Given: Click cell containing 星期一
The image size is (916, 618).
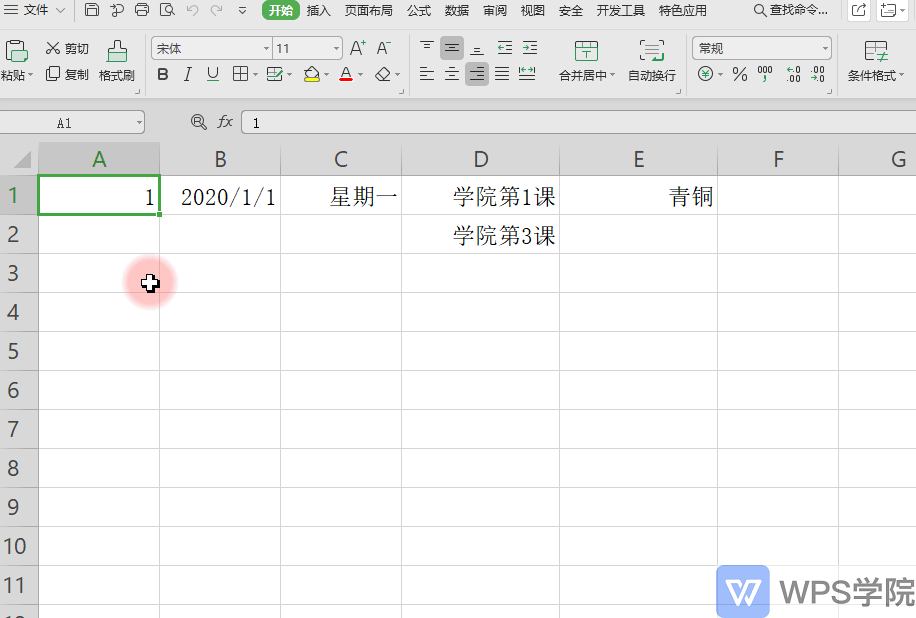Looking at the screenshot, I should 341,196.
